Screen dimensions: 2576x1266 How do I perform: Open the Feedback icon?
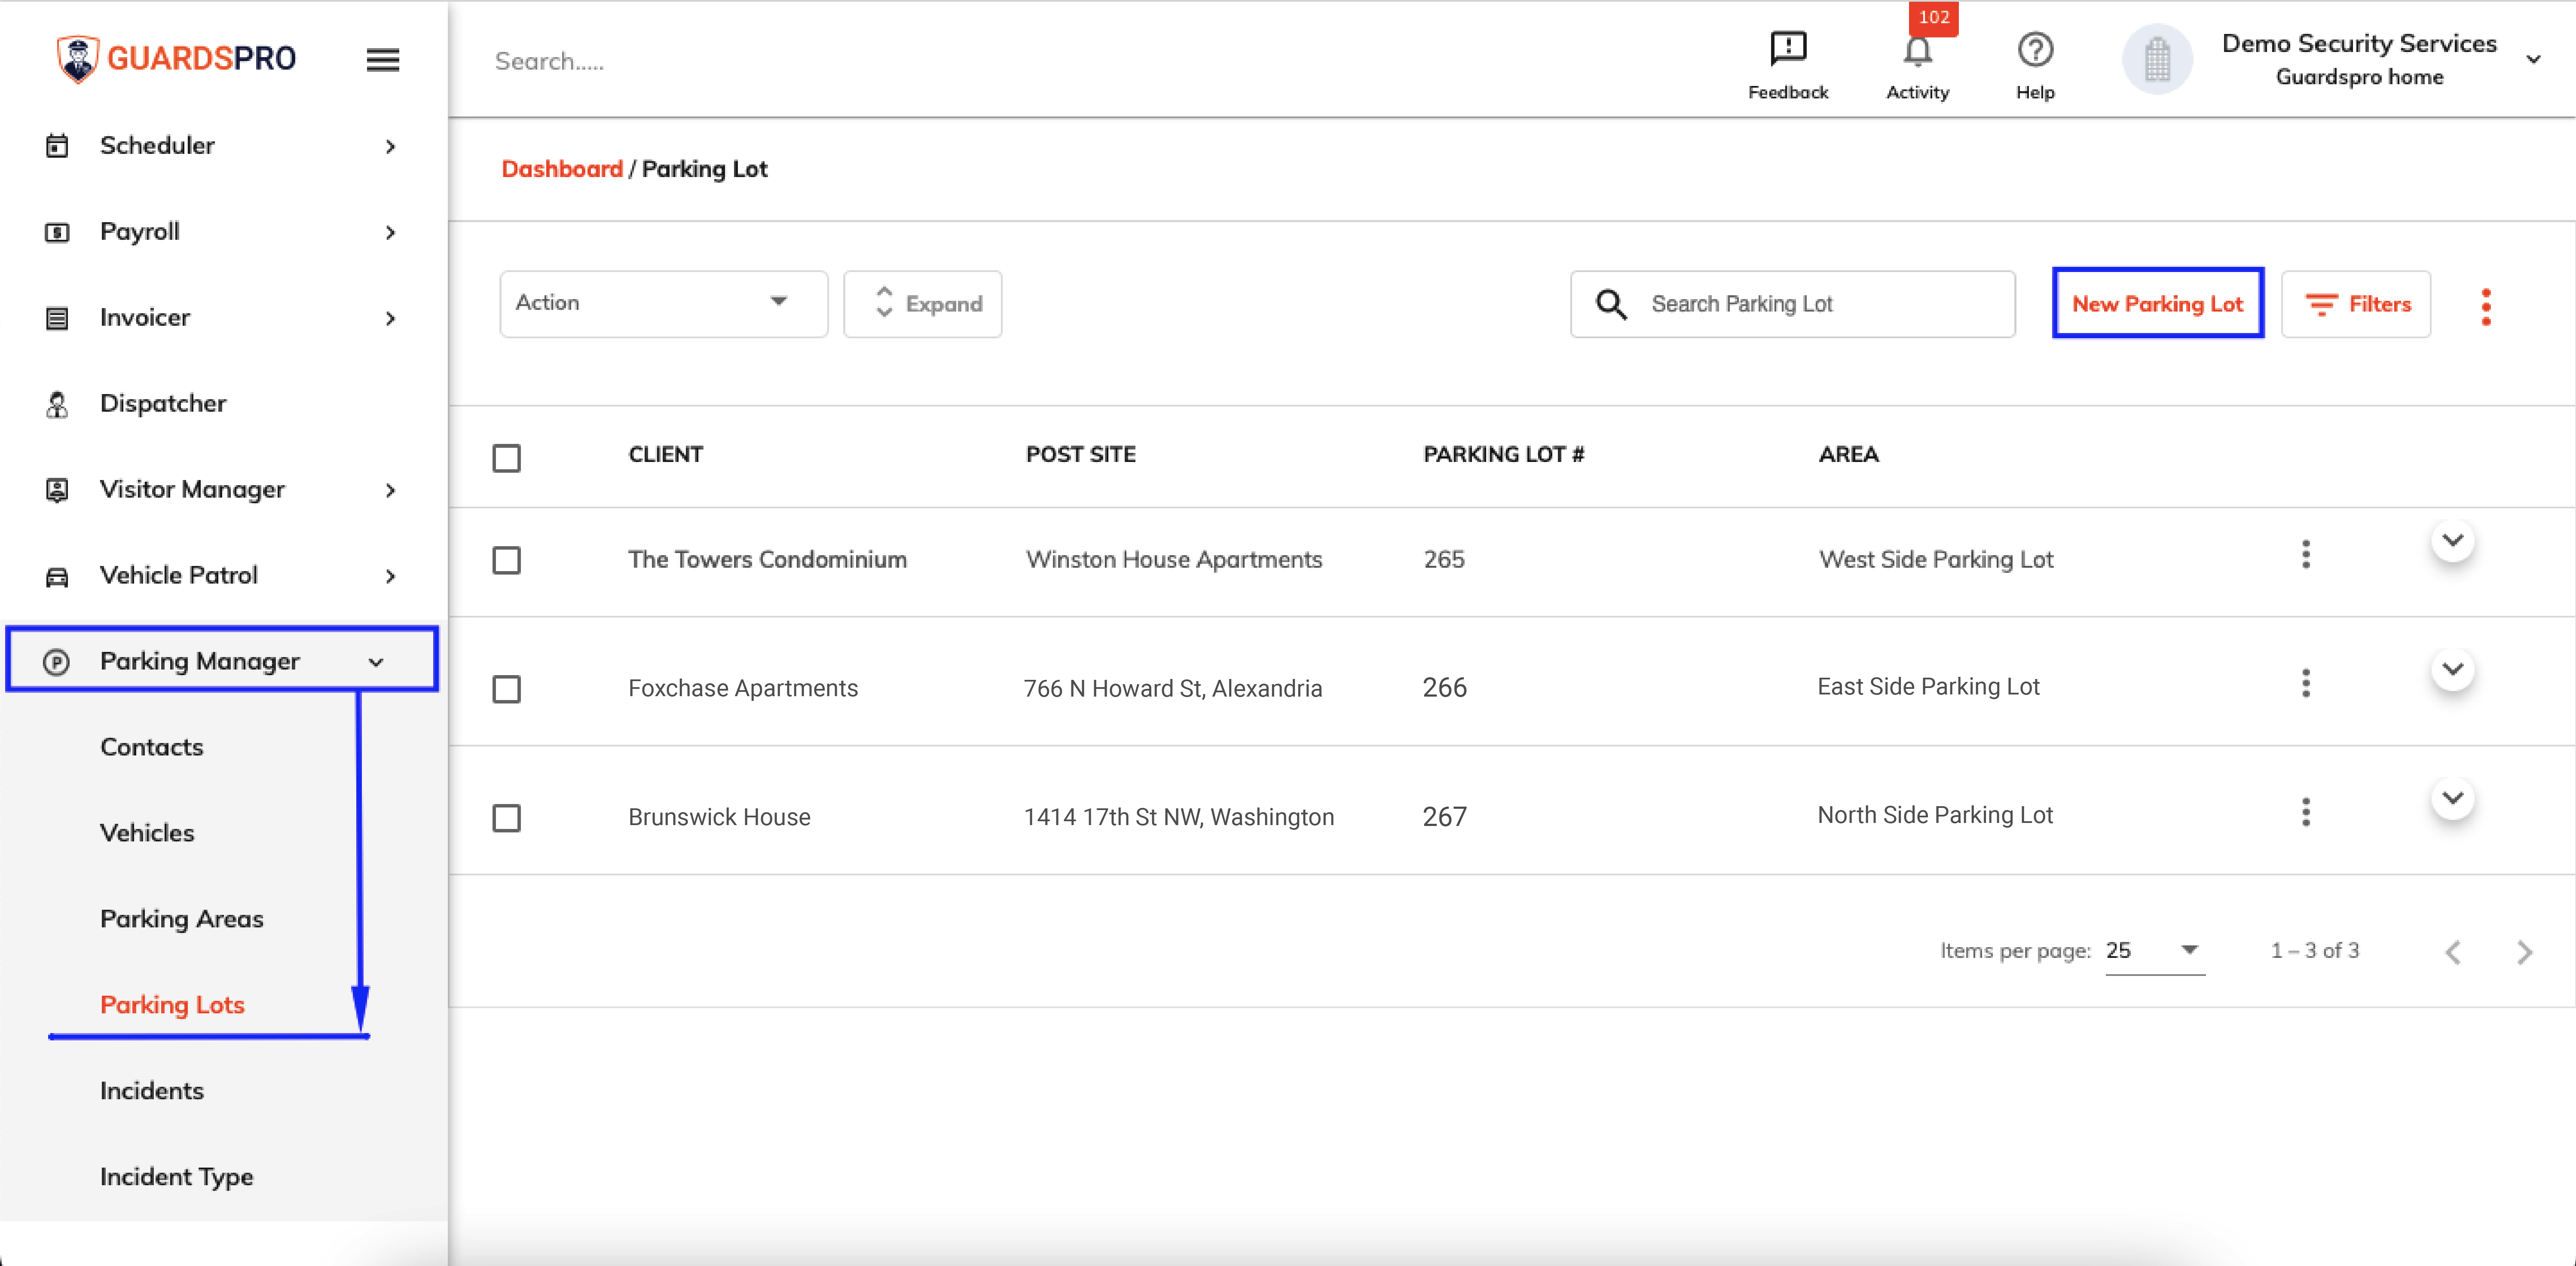1787,49
